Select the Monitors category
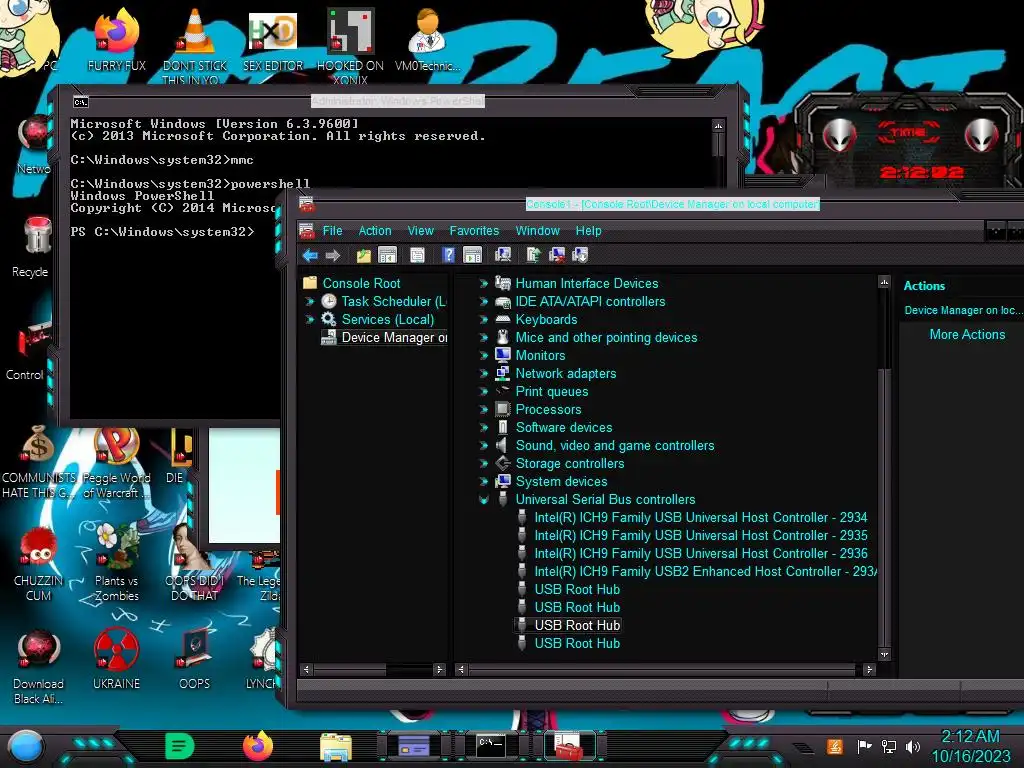 [540, 355]
